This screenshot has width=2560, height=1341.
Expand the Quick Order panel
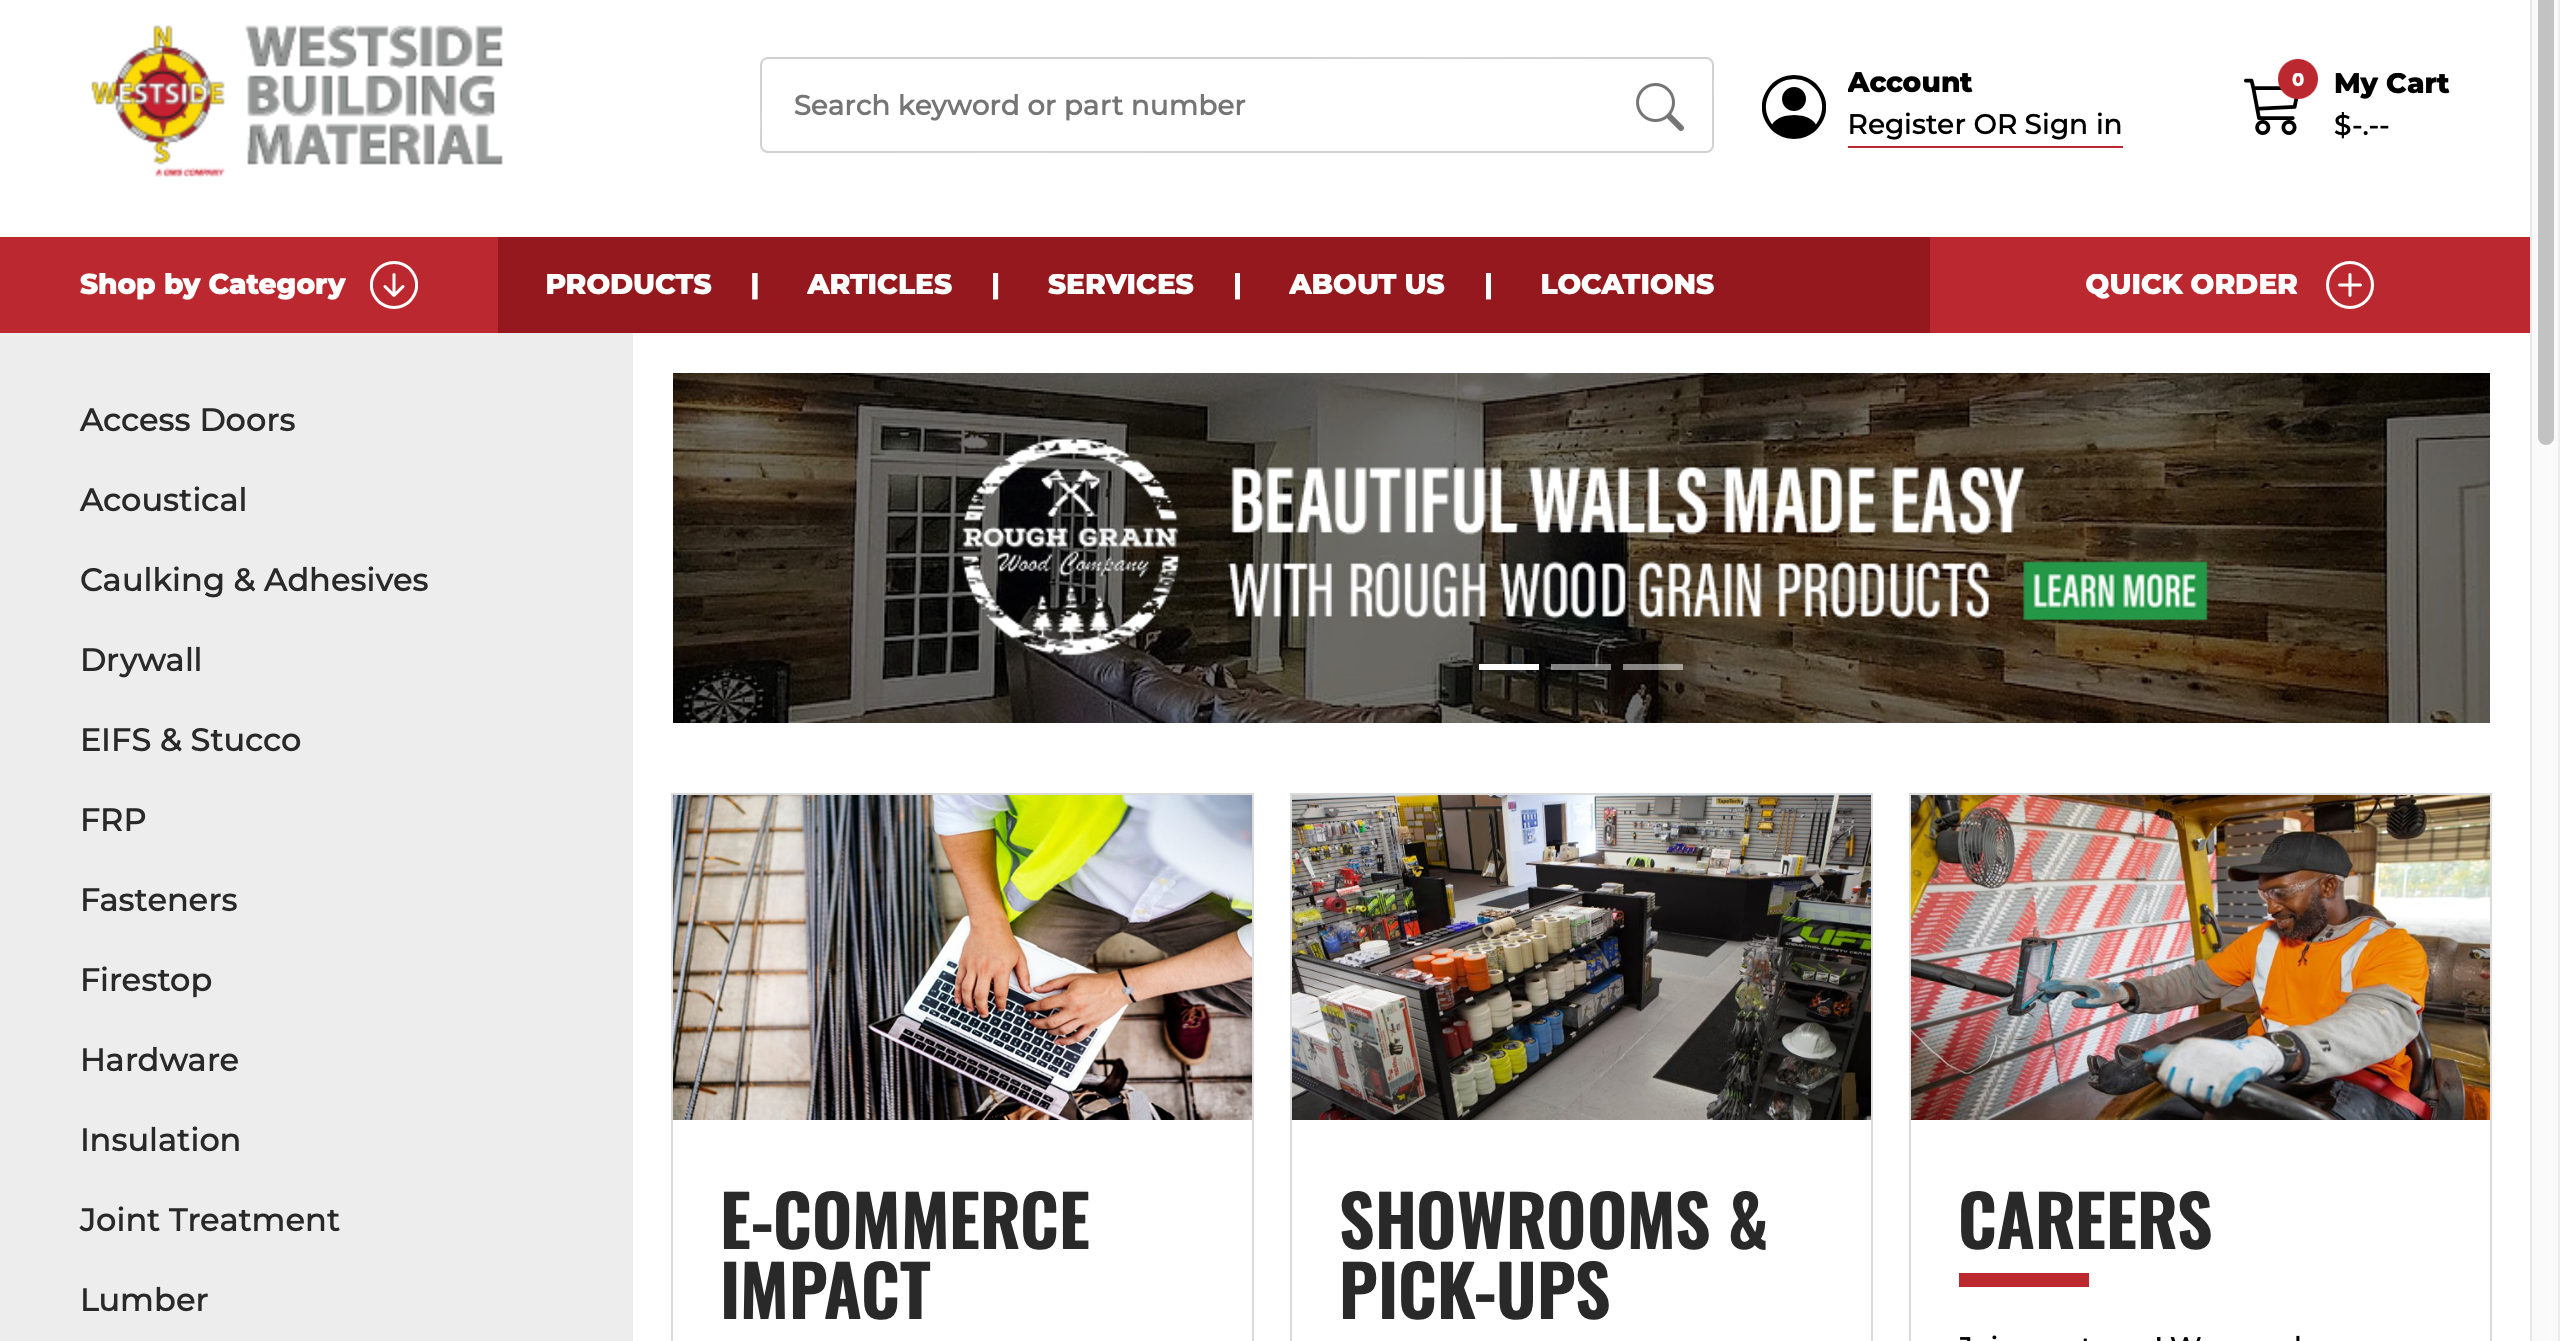(x=2229, y=285)
